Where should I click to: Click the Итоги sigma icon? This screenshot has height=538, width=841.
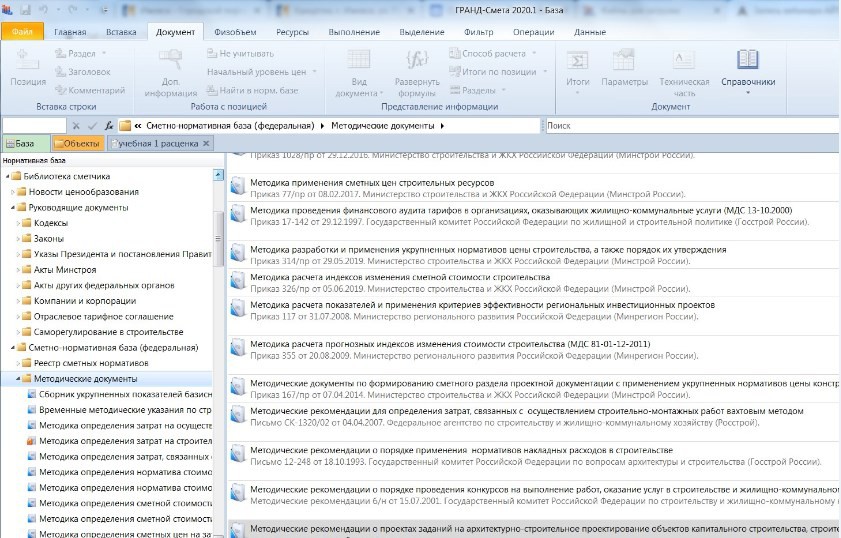pos(578,60)
